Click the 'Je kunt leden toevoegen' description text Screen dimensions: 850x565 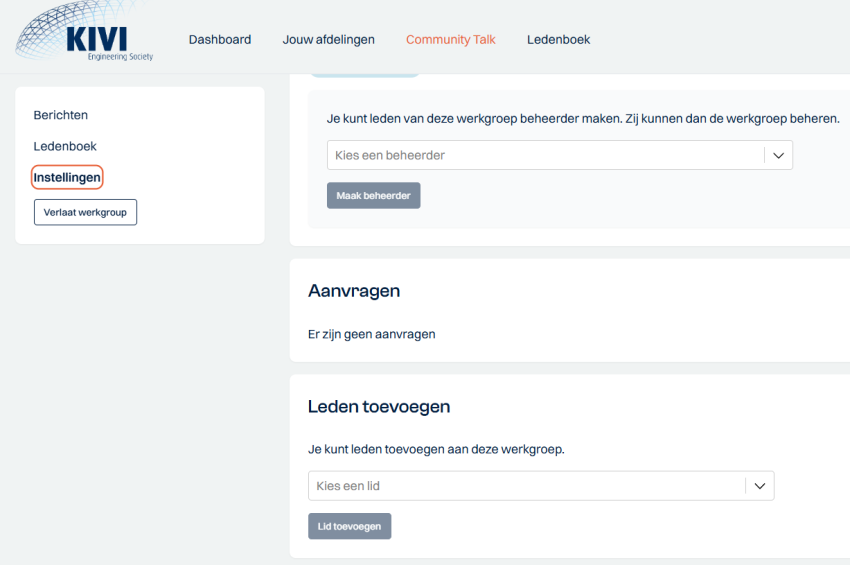pos(436,449)
